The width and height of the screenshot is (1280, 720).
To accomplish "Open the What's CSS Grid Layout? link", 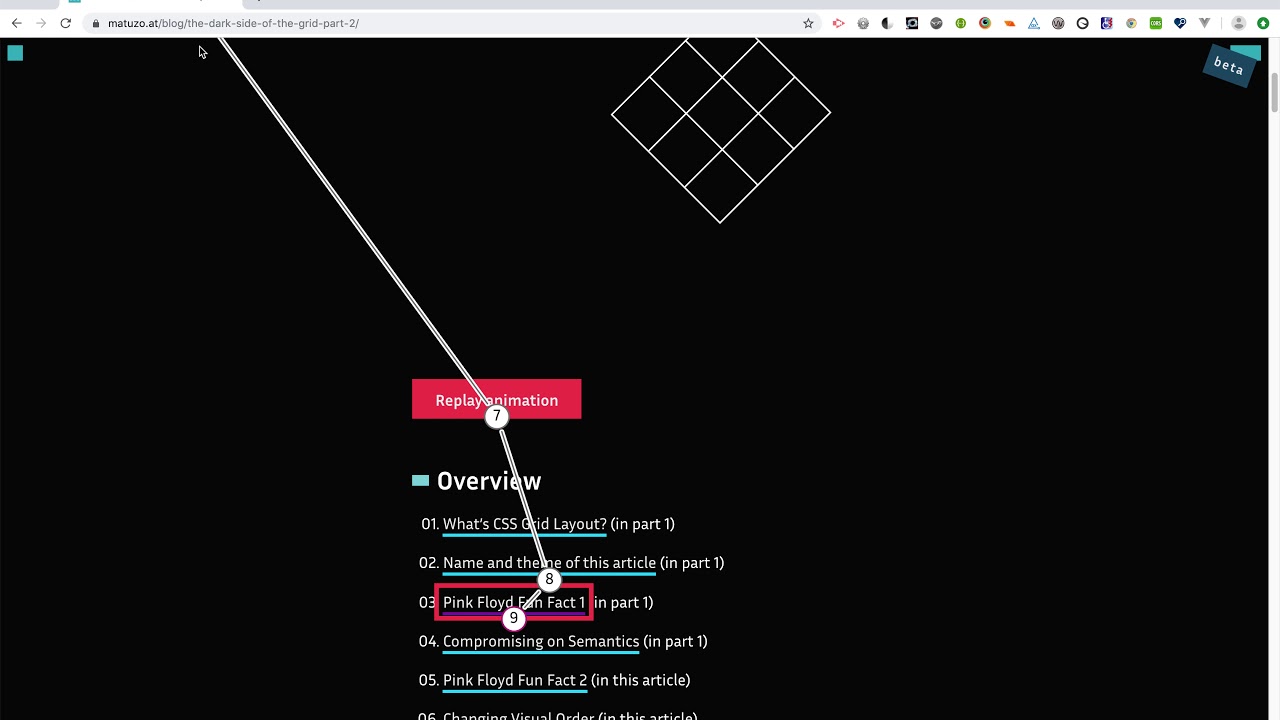I will point(524,524).
